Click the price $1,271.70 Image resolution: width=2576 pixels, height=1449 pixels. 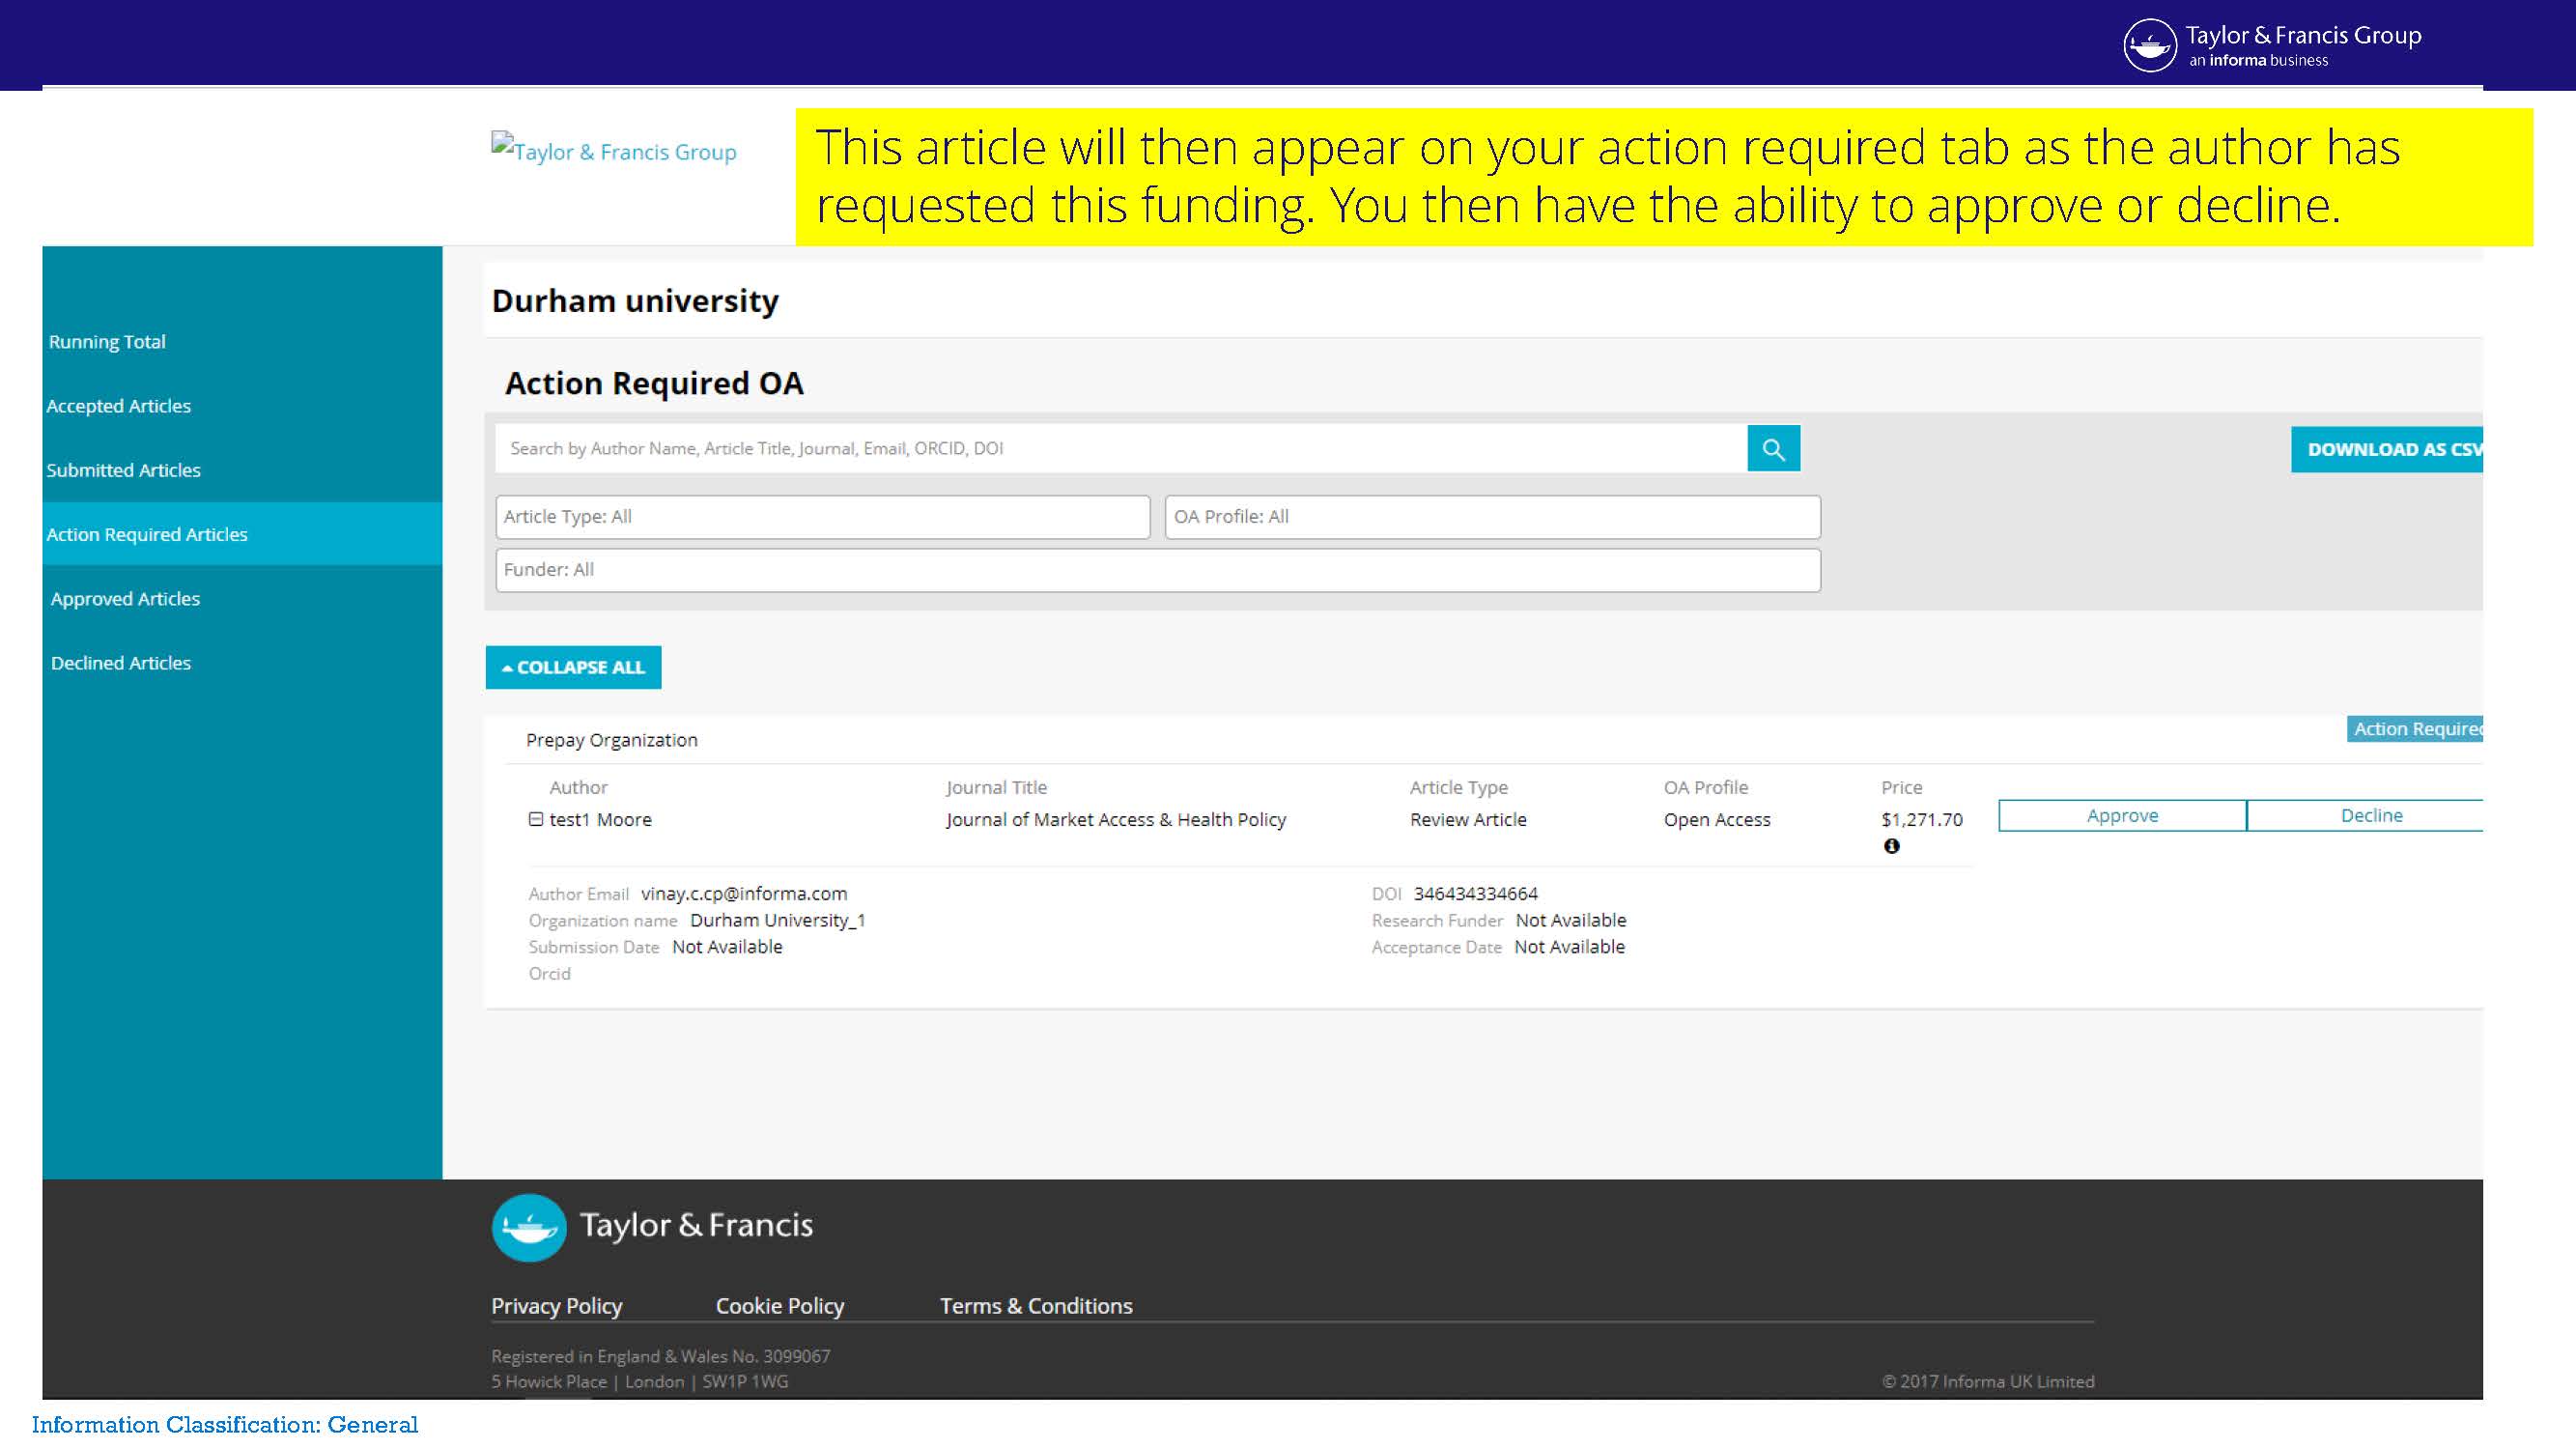[x=1921, y=820]
